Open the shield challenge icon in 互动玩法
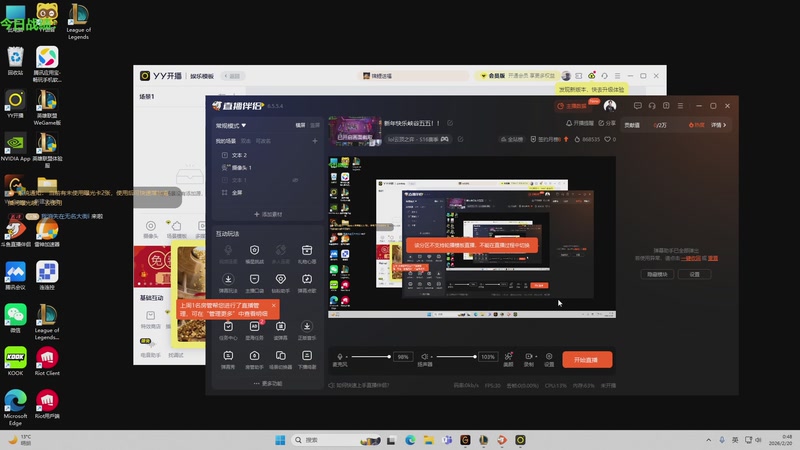The width and height of the screenshot is (800, 450). click(x=254, y=250)
